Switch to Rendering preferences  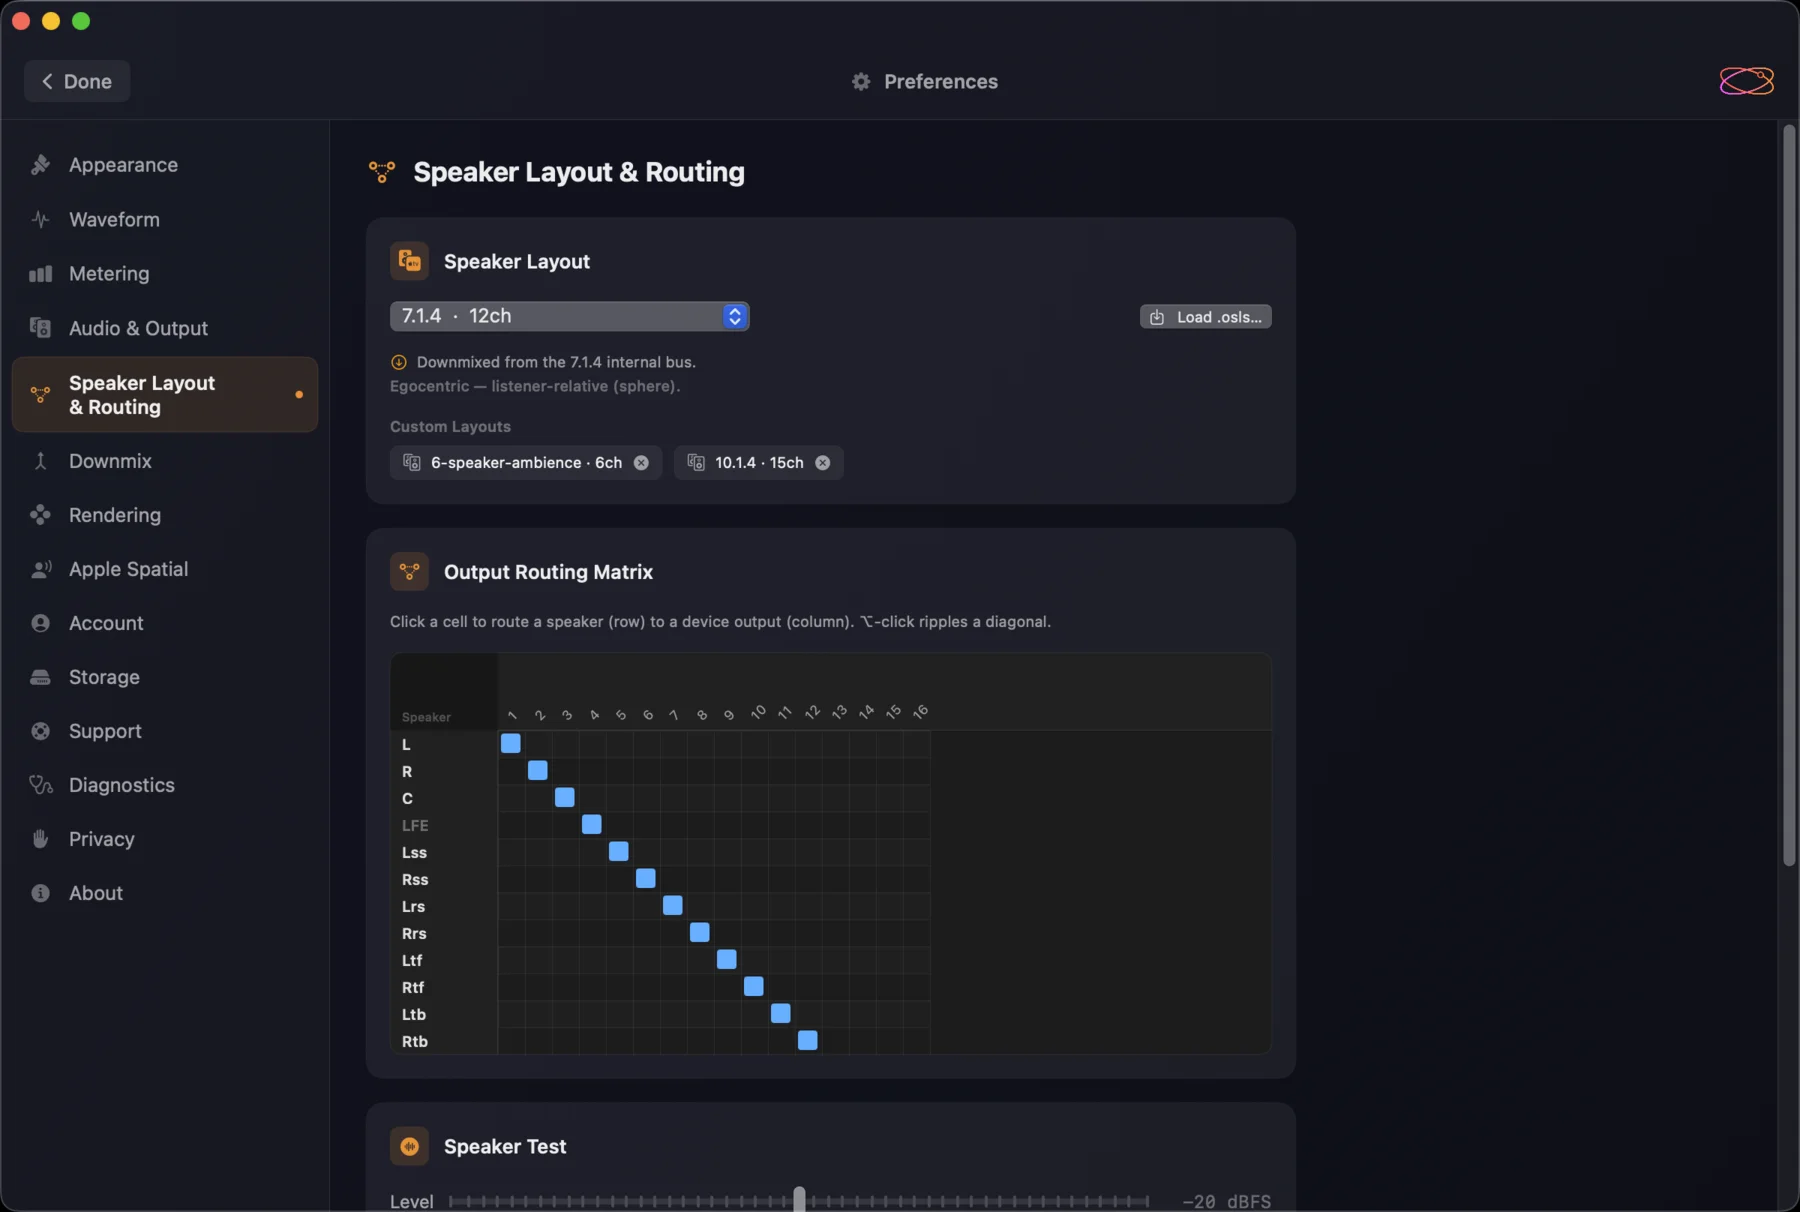click(165, 515)
